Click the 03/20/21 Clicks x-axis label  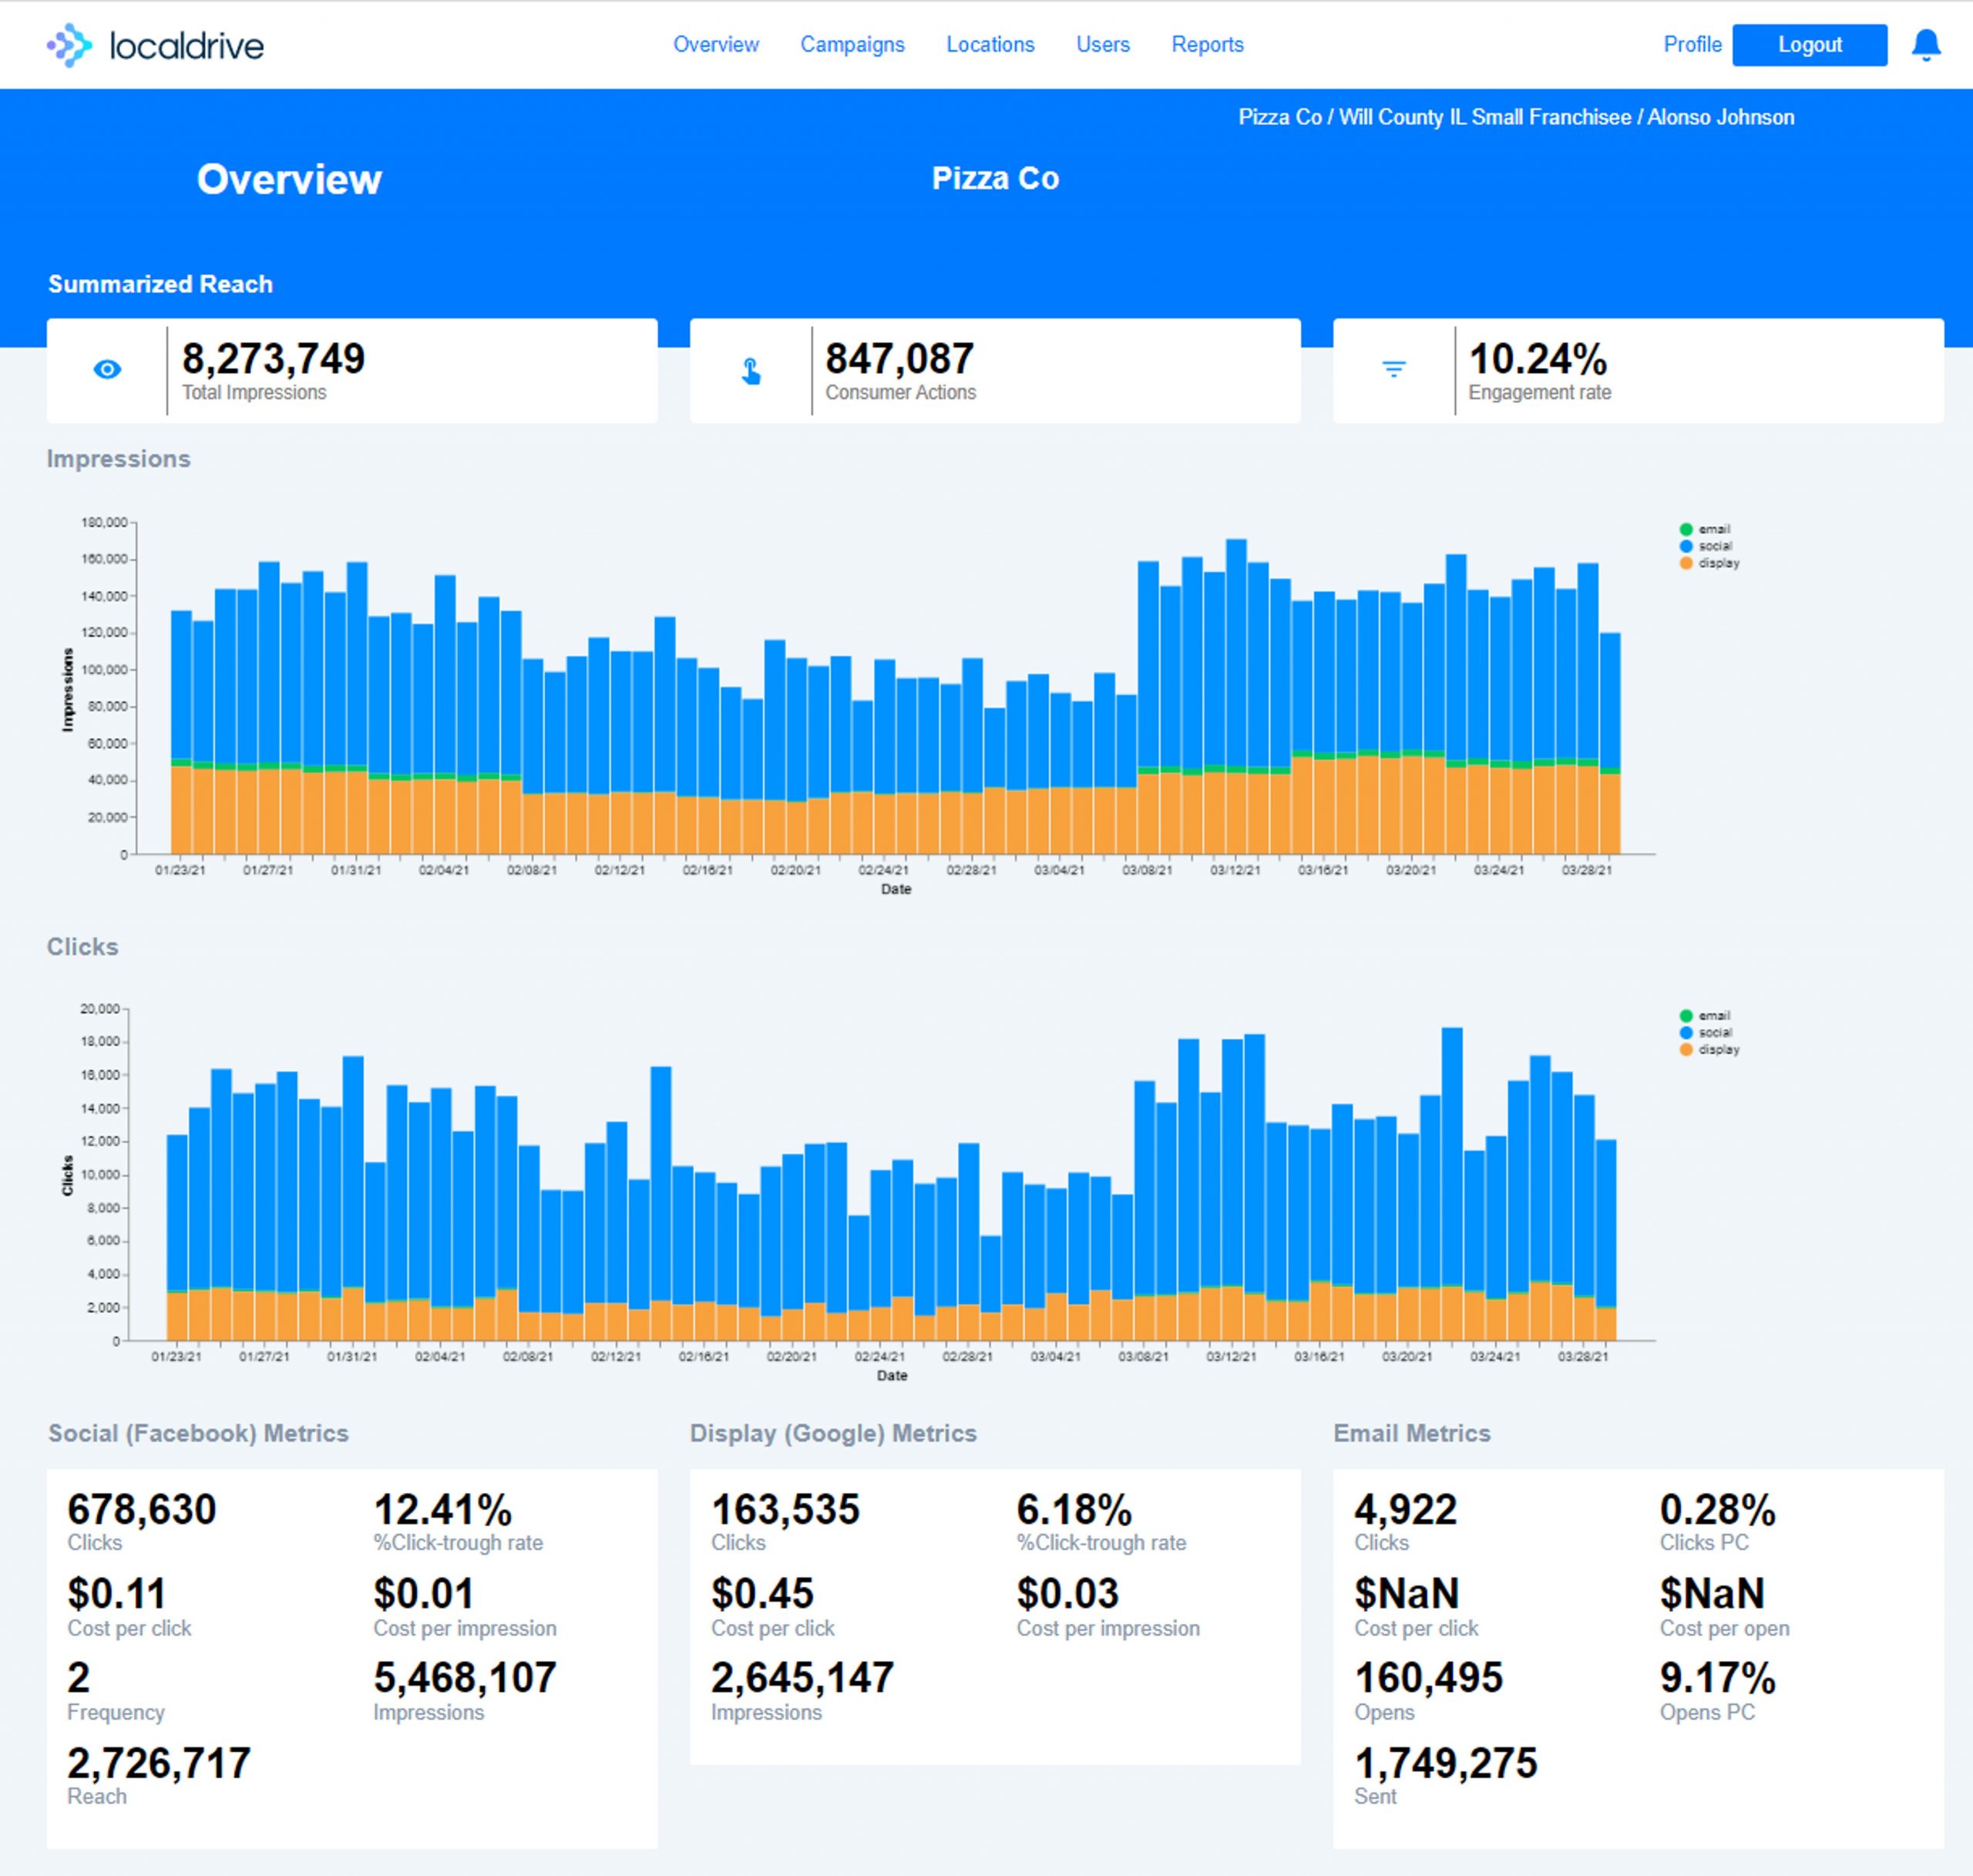click(x=1406, y=1356)
